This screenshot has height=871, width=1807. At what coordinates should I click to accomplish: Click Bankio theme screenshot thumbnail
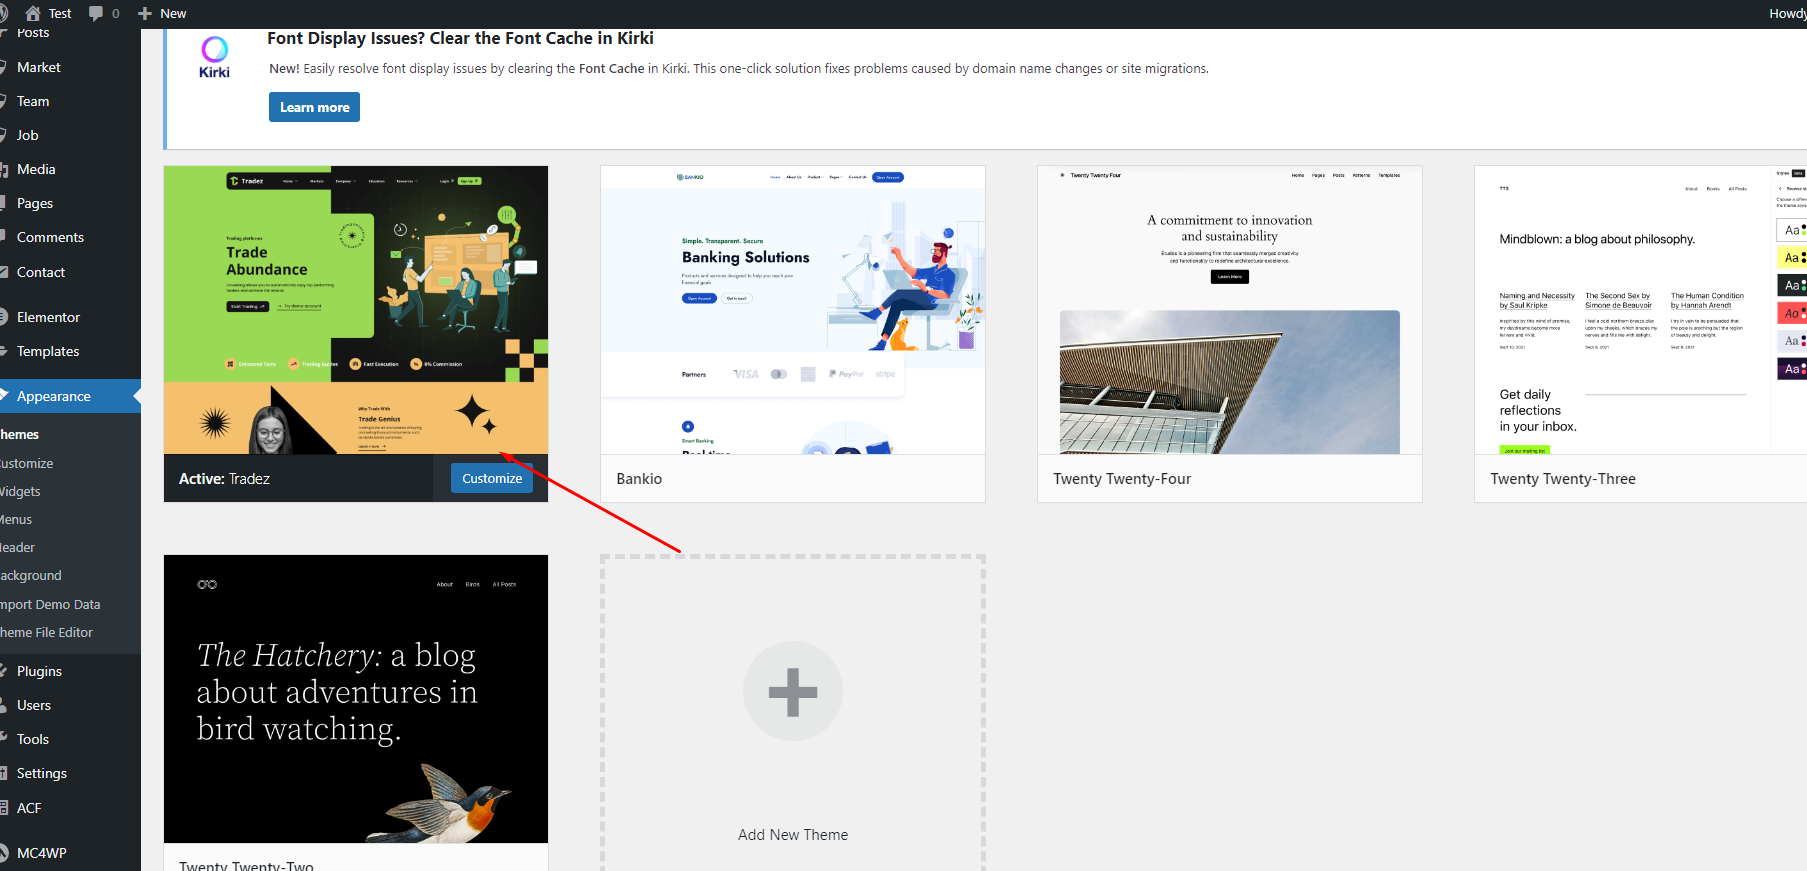(793, 310)
